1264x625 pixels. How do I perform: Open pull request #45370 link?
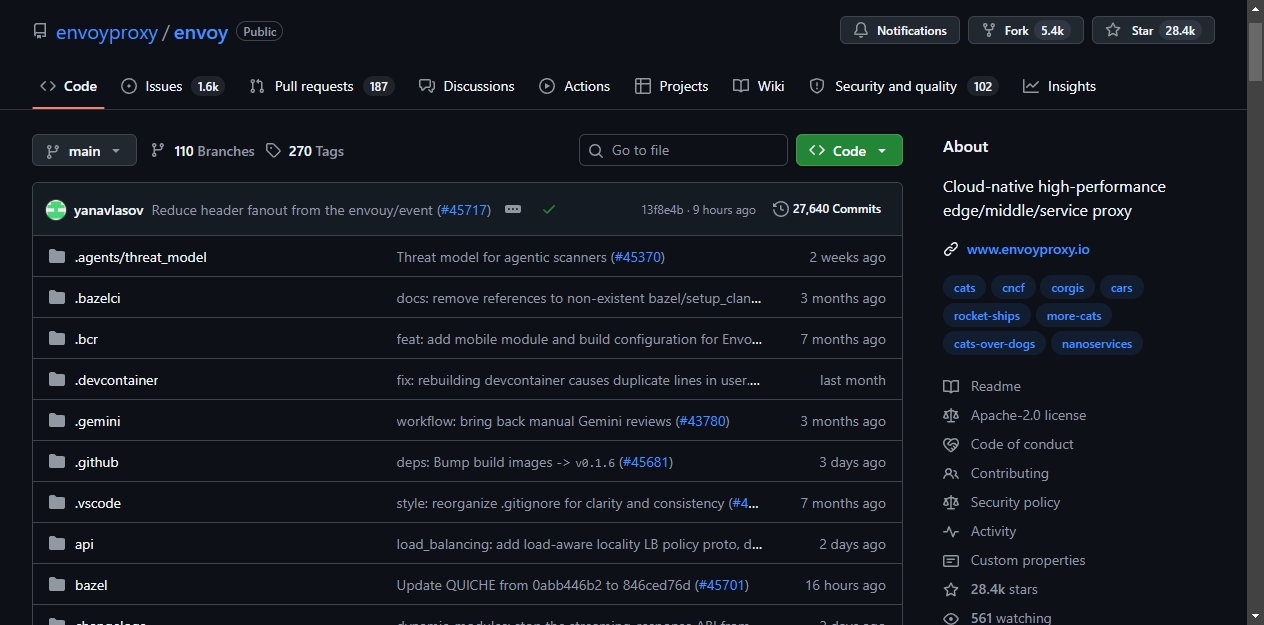tap(638, 257)
